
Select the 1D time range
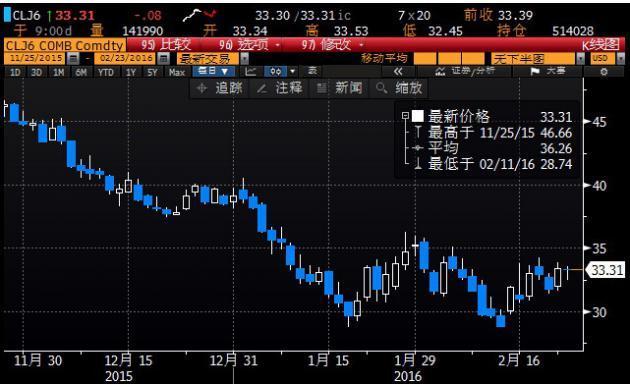tap(15, 72)
